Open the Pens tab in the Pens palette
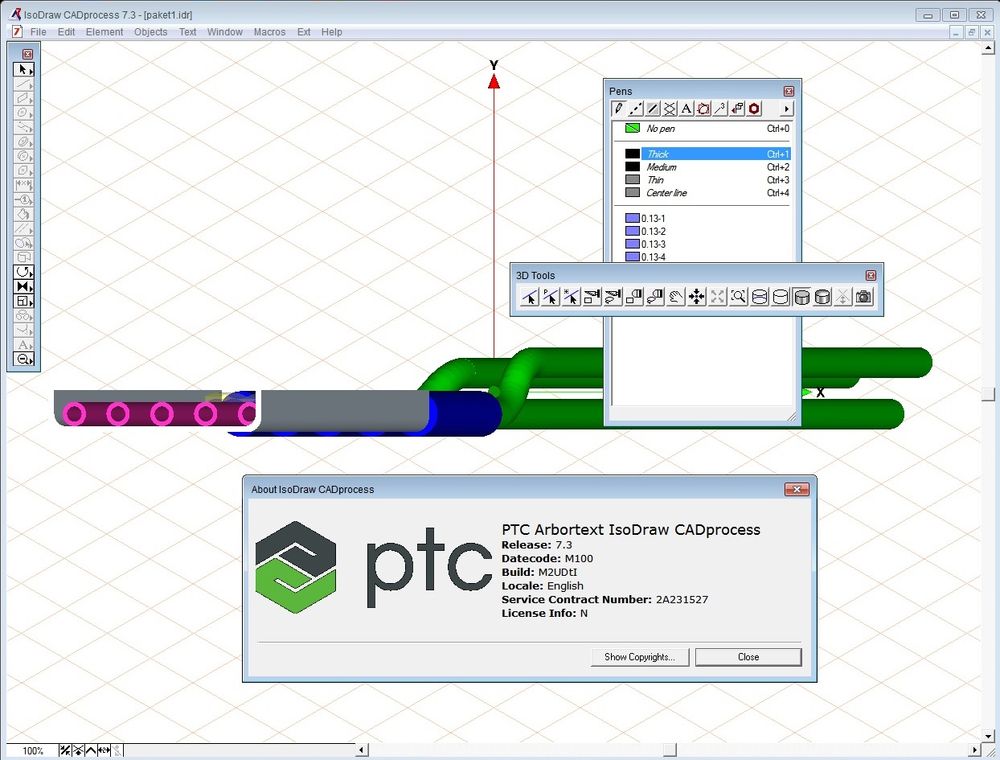 pos(618,108)
